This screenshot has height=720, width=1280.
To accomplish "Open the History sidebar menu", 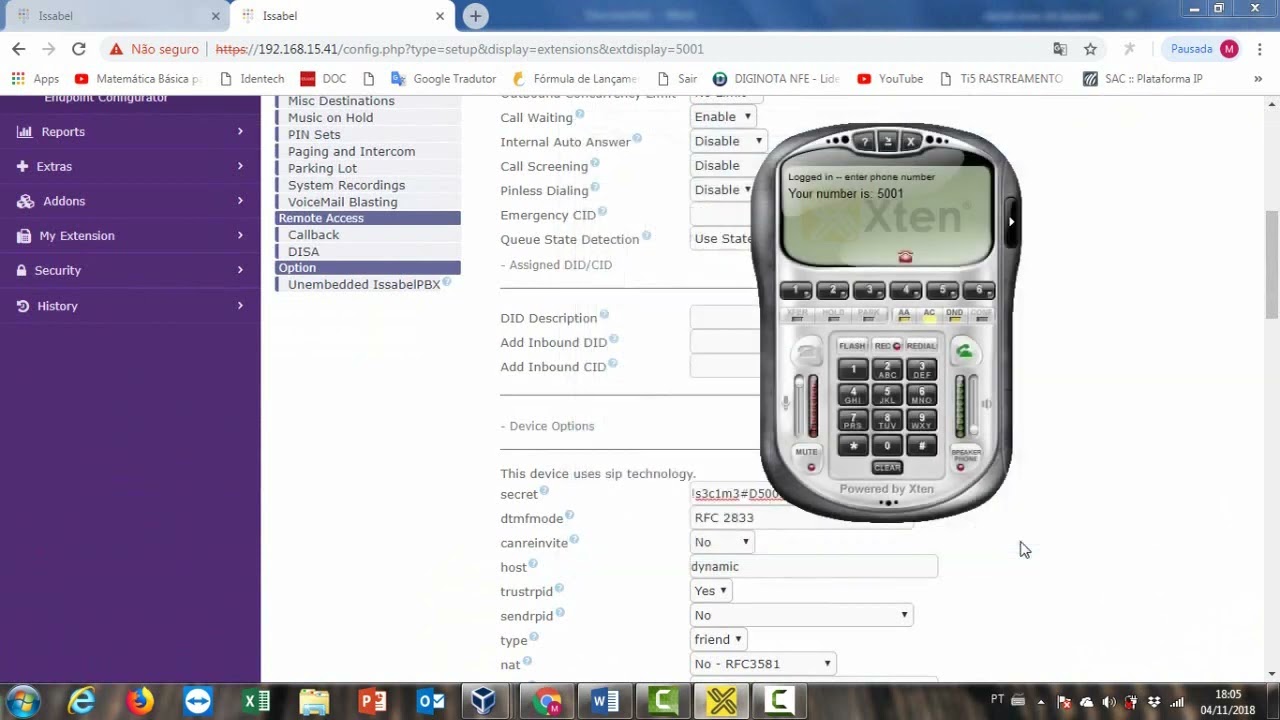I will click(130, 306).
